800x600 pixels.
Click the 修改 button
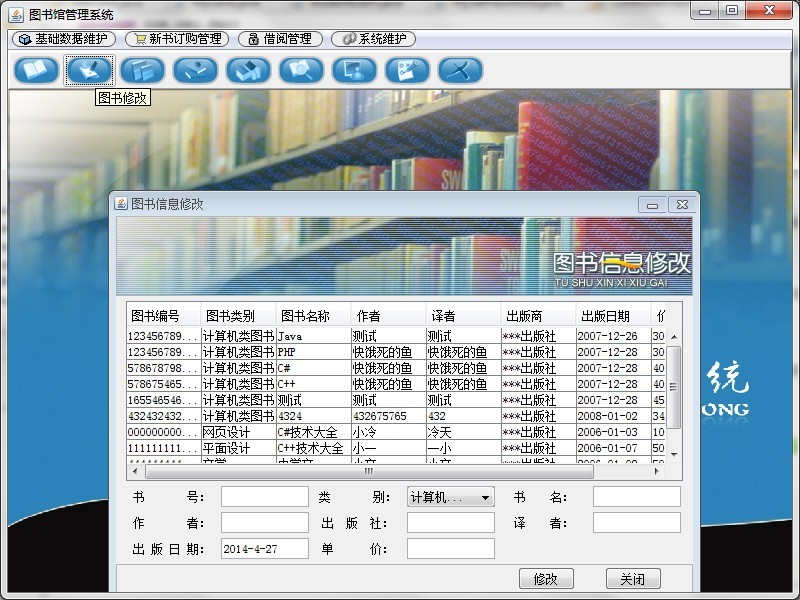coord(546,579)
